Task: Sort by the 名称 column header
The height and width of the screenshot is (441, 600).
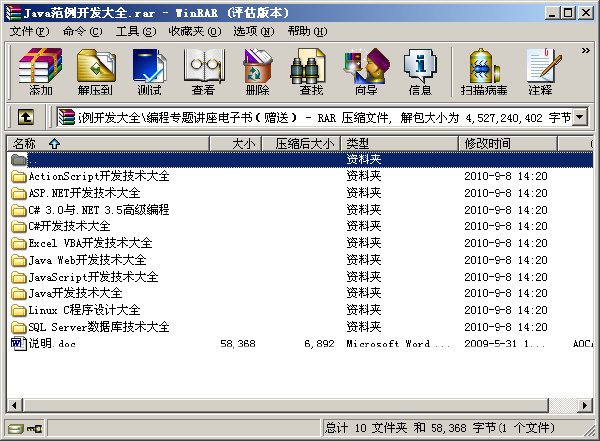Action: click(x=108, y=144)
